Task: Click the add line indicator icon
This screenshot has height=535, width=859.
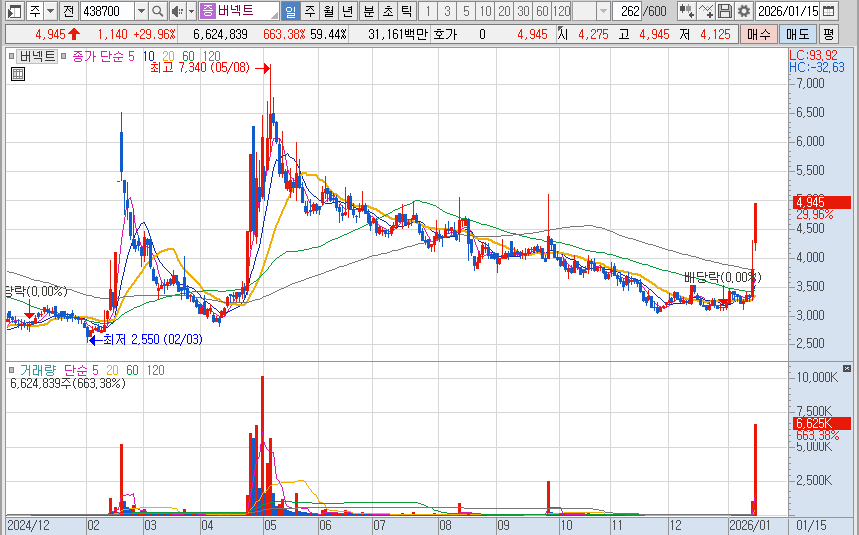Action: tap(706, 10)
